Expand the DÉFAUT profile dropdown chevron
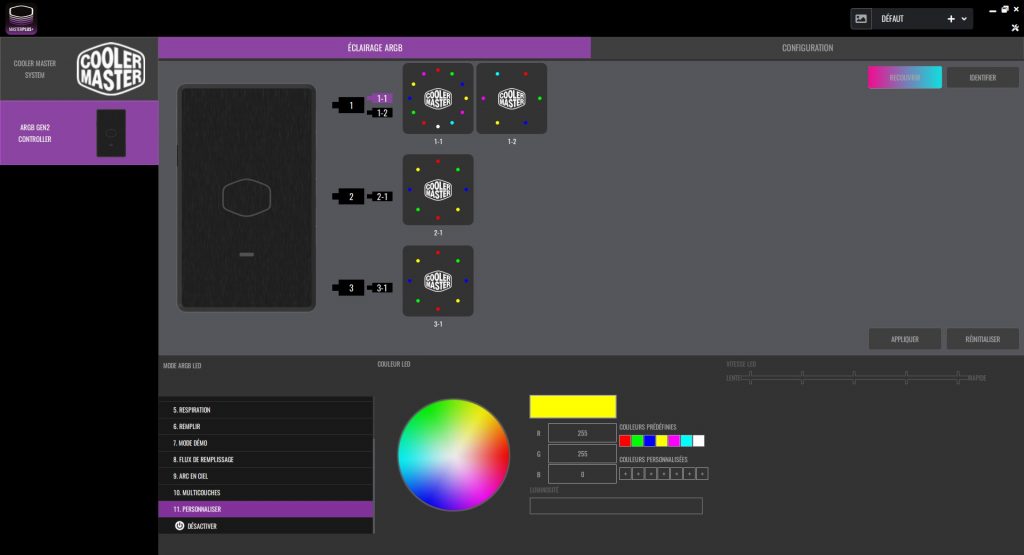 click(964, 19)
